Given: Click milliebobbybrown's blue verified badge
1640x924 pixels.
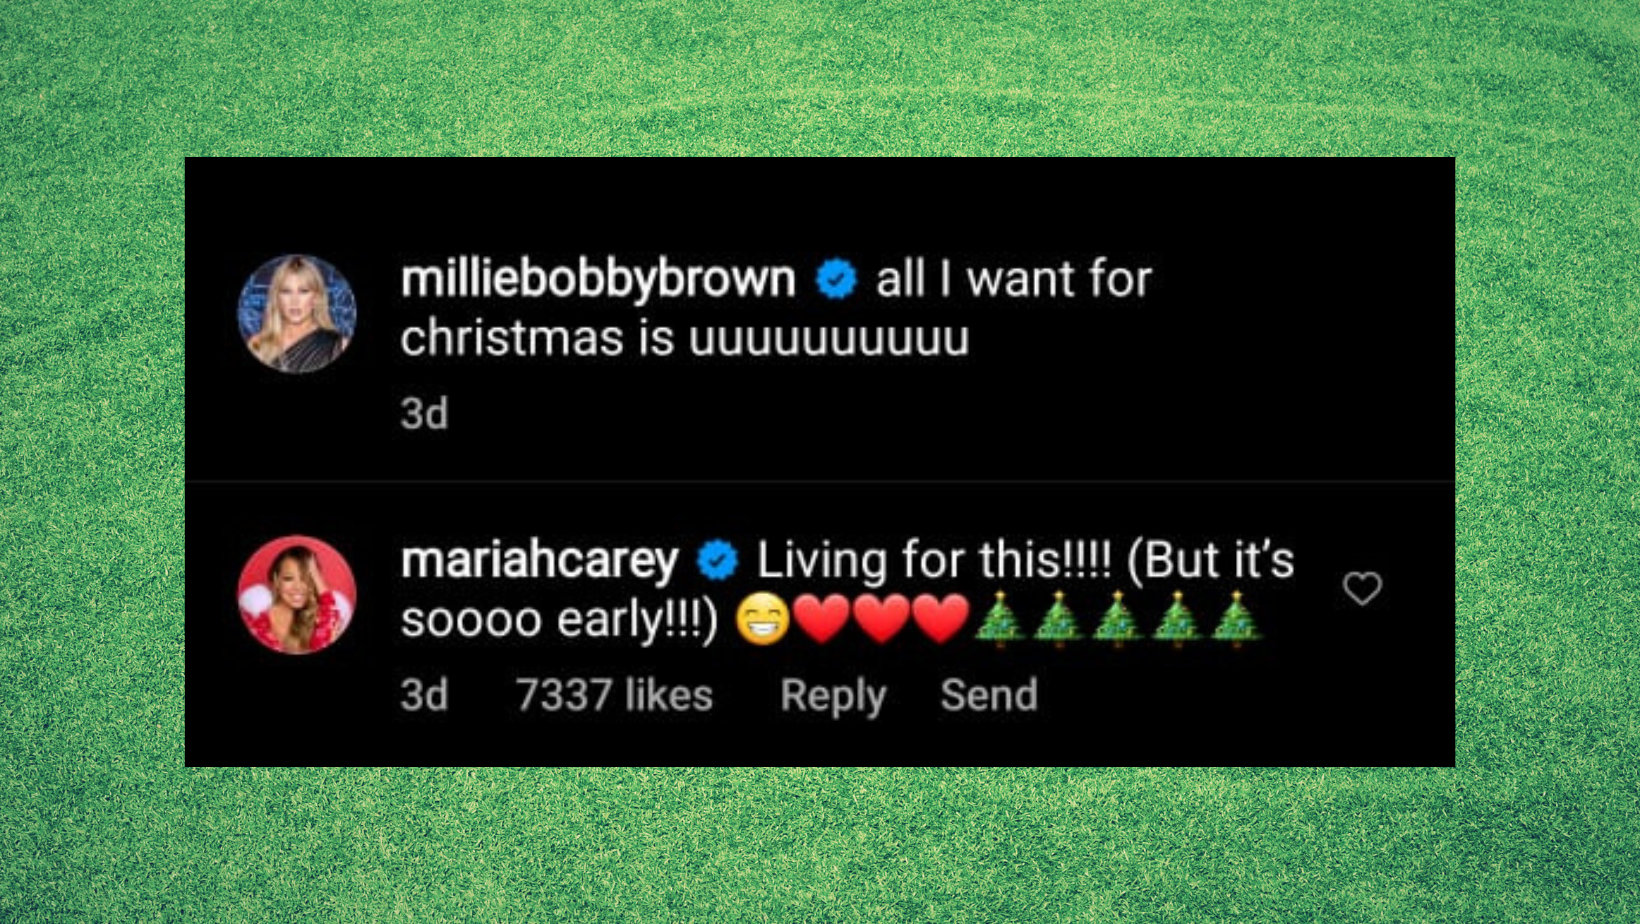Looking at the screenshot, I should click(836, 279).
